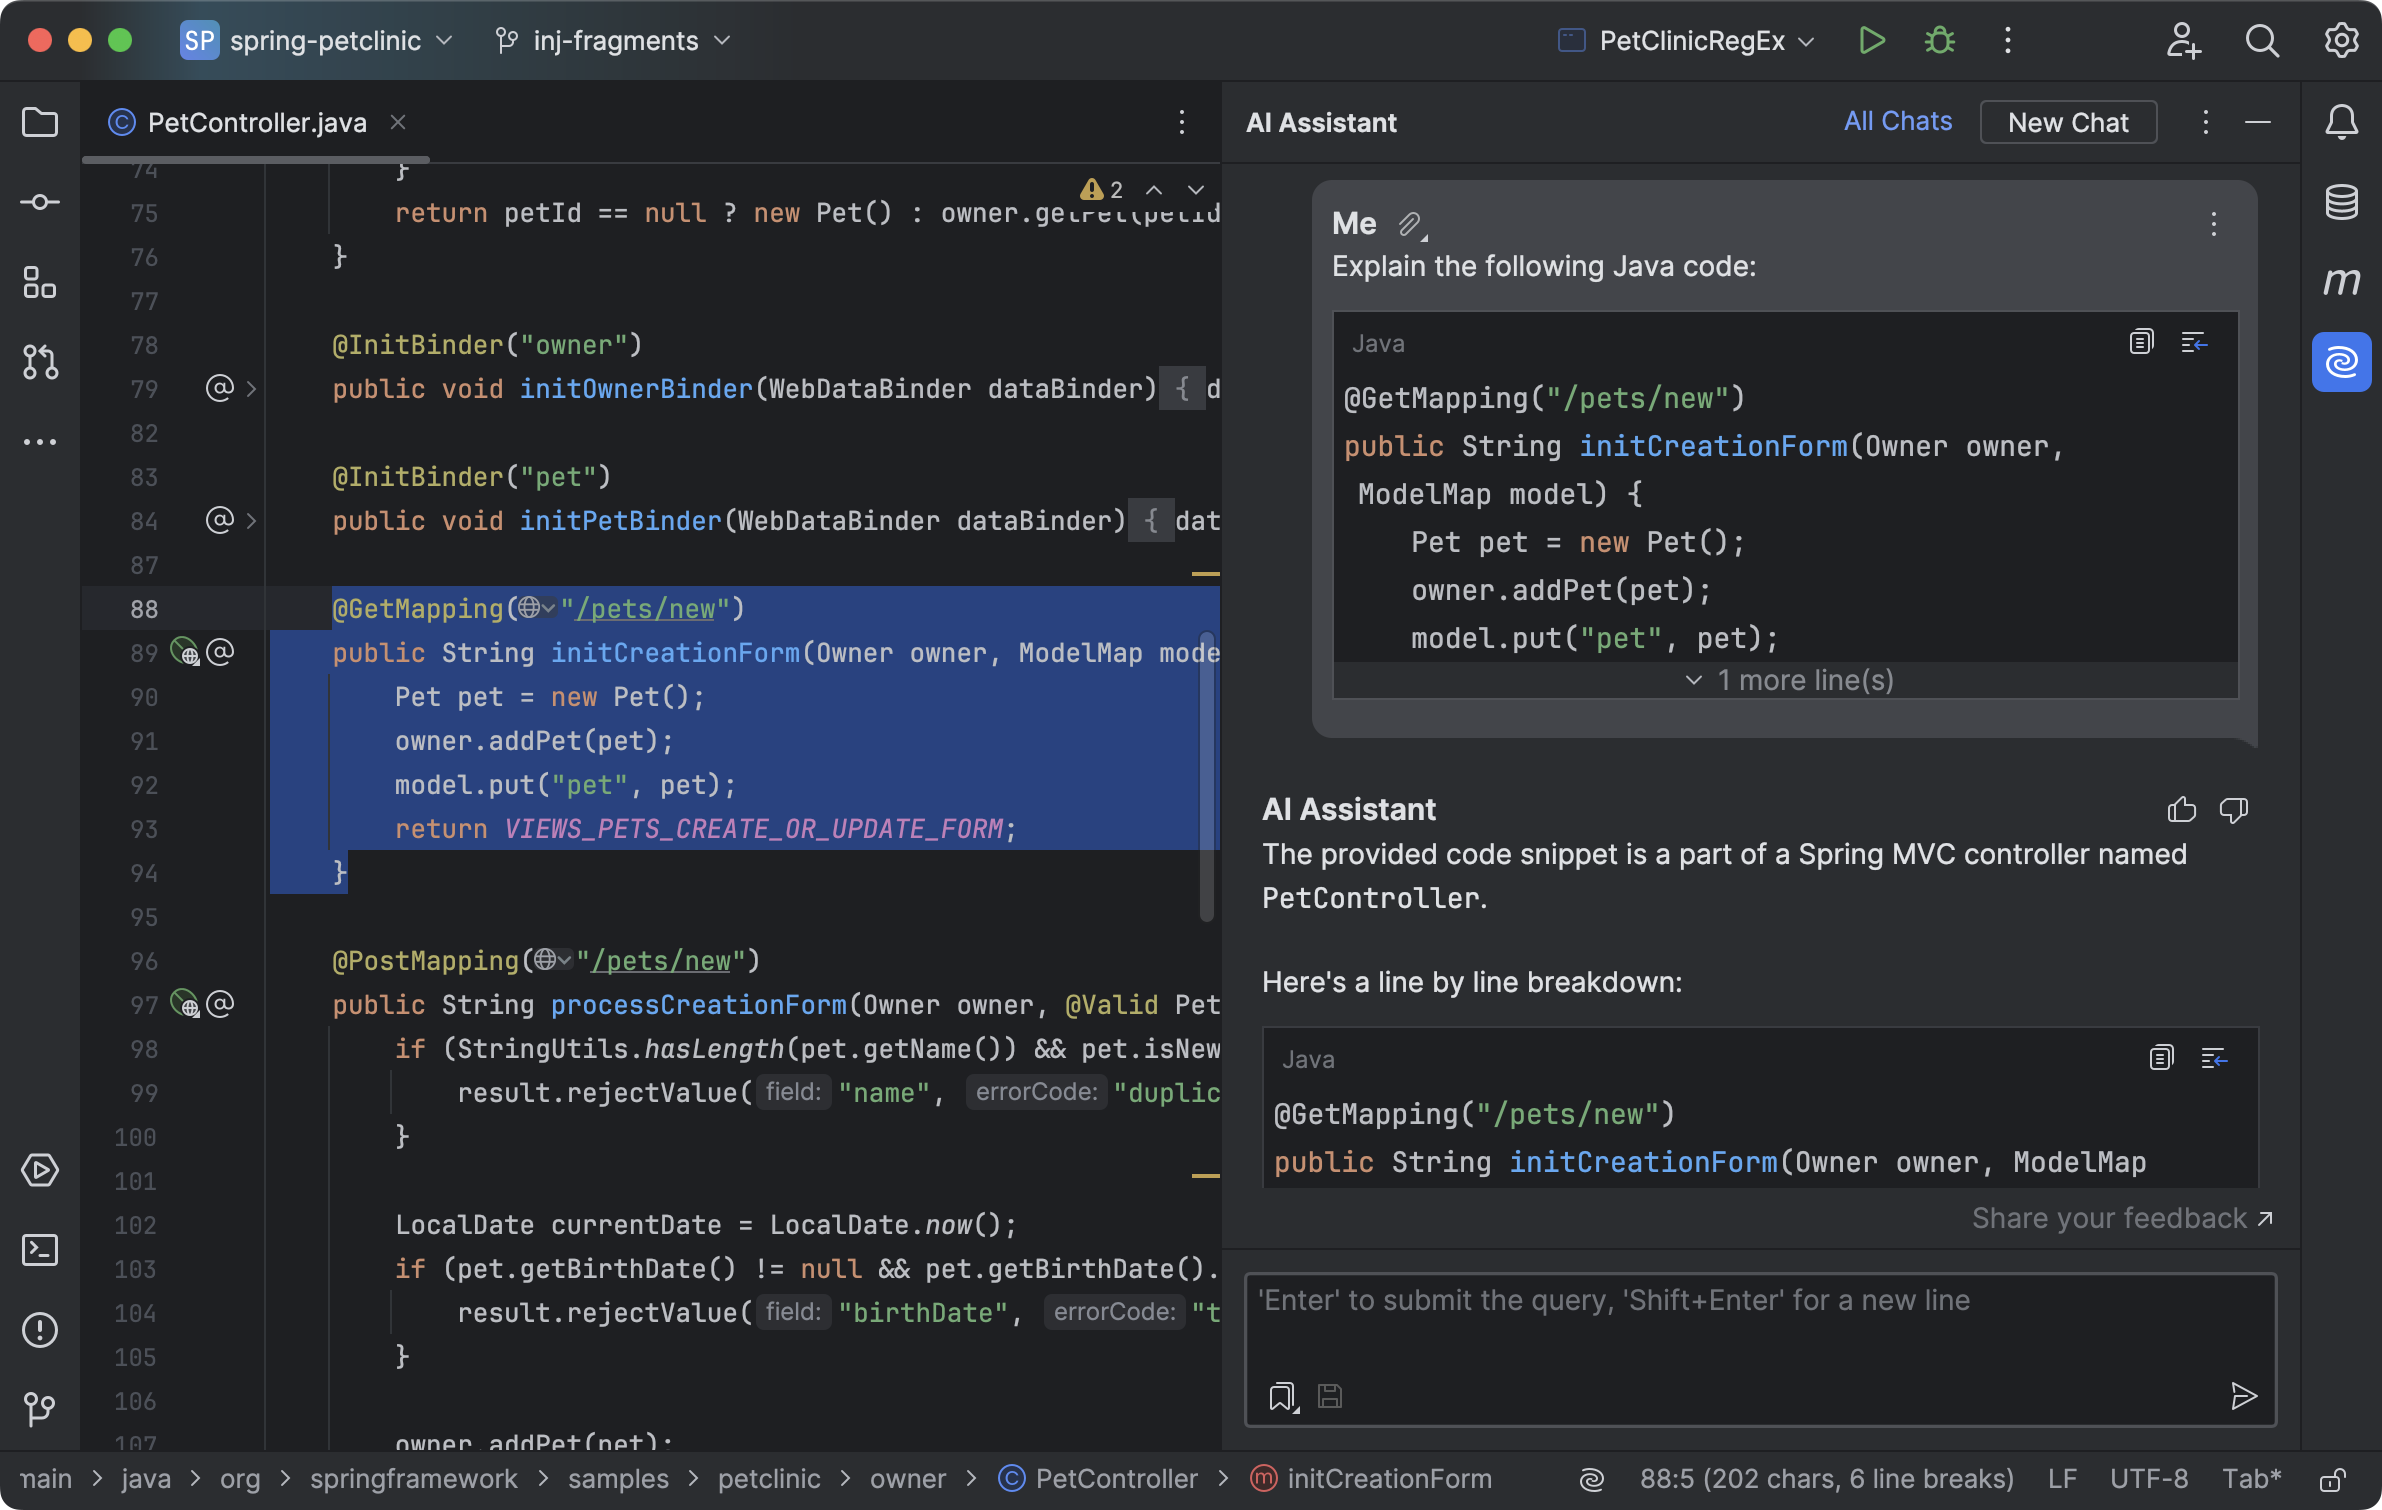Image resolution: width=2382 pixels, height=1510 pixels.
Task: Open the inj-fragments branch dropdown
Action: coord(613,41)
